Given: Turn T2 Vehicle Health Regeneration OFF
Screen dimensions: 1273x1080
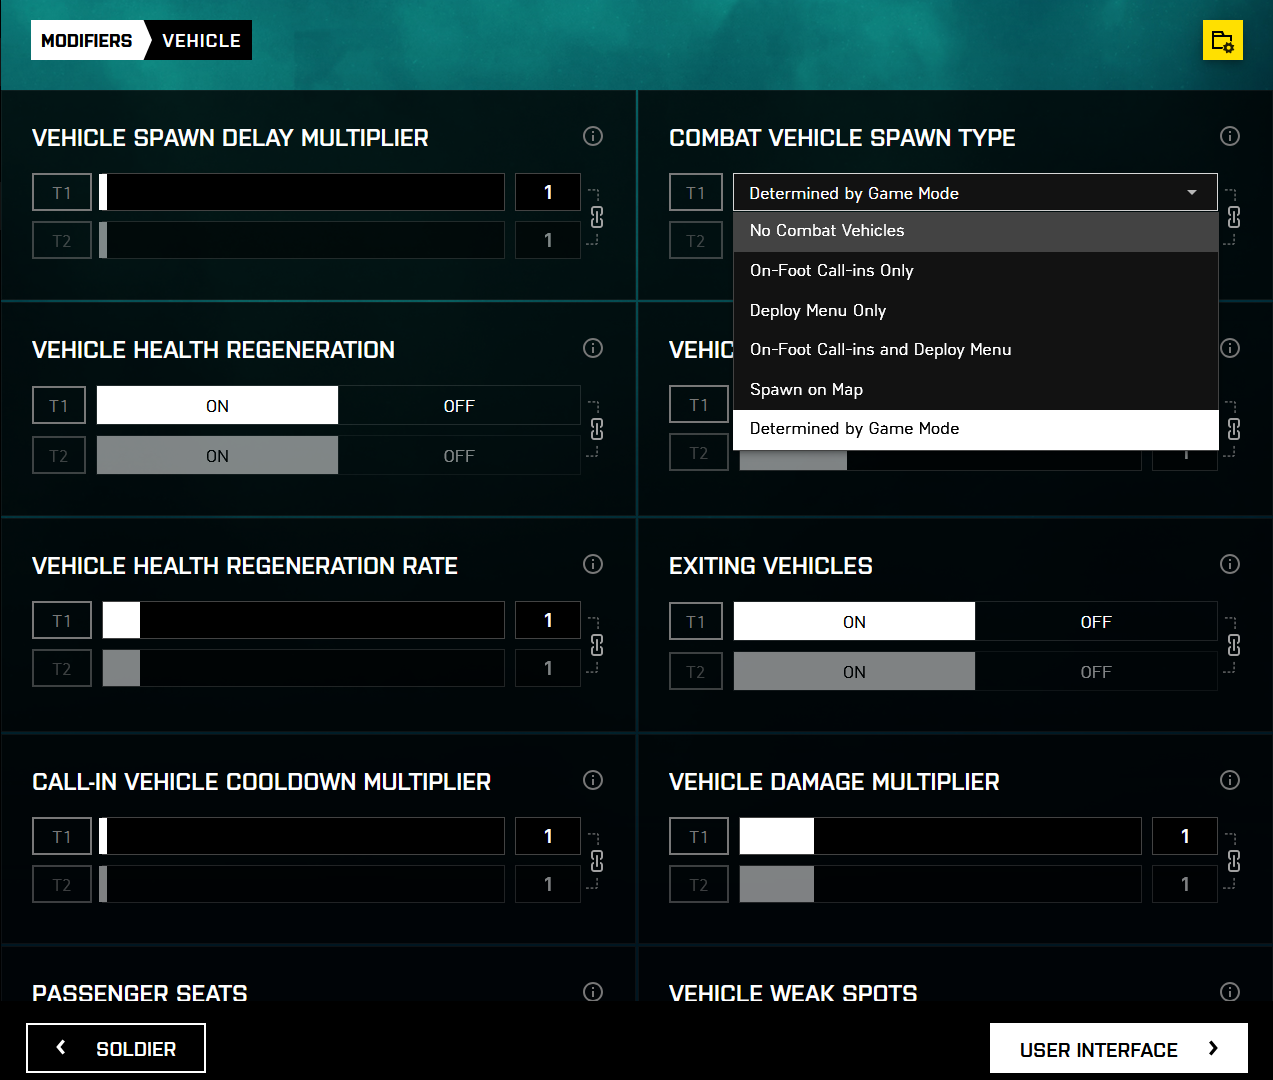Looking at the screenshot, I should [459, 456].
